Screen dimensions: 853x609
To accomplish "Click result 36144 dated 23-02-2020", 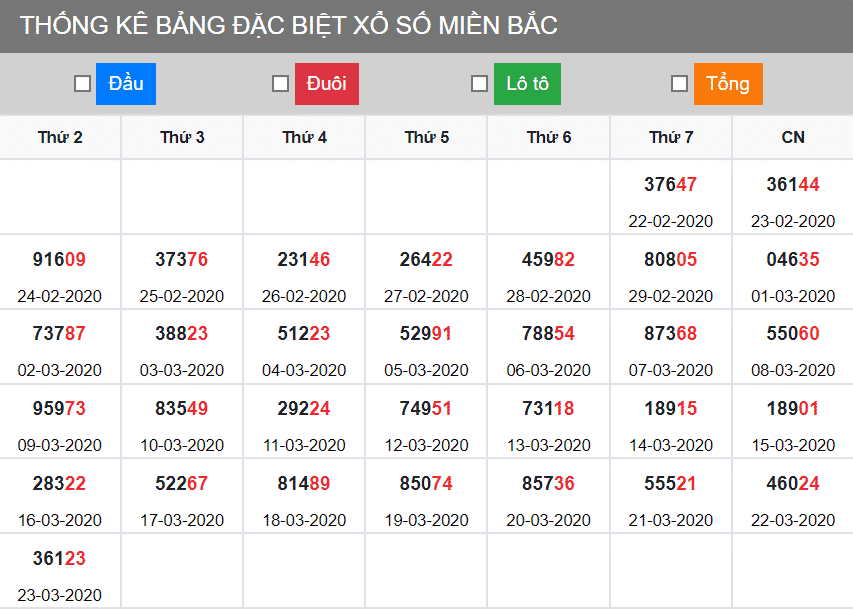I will coord(793,185).
